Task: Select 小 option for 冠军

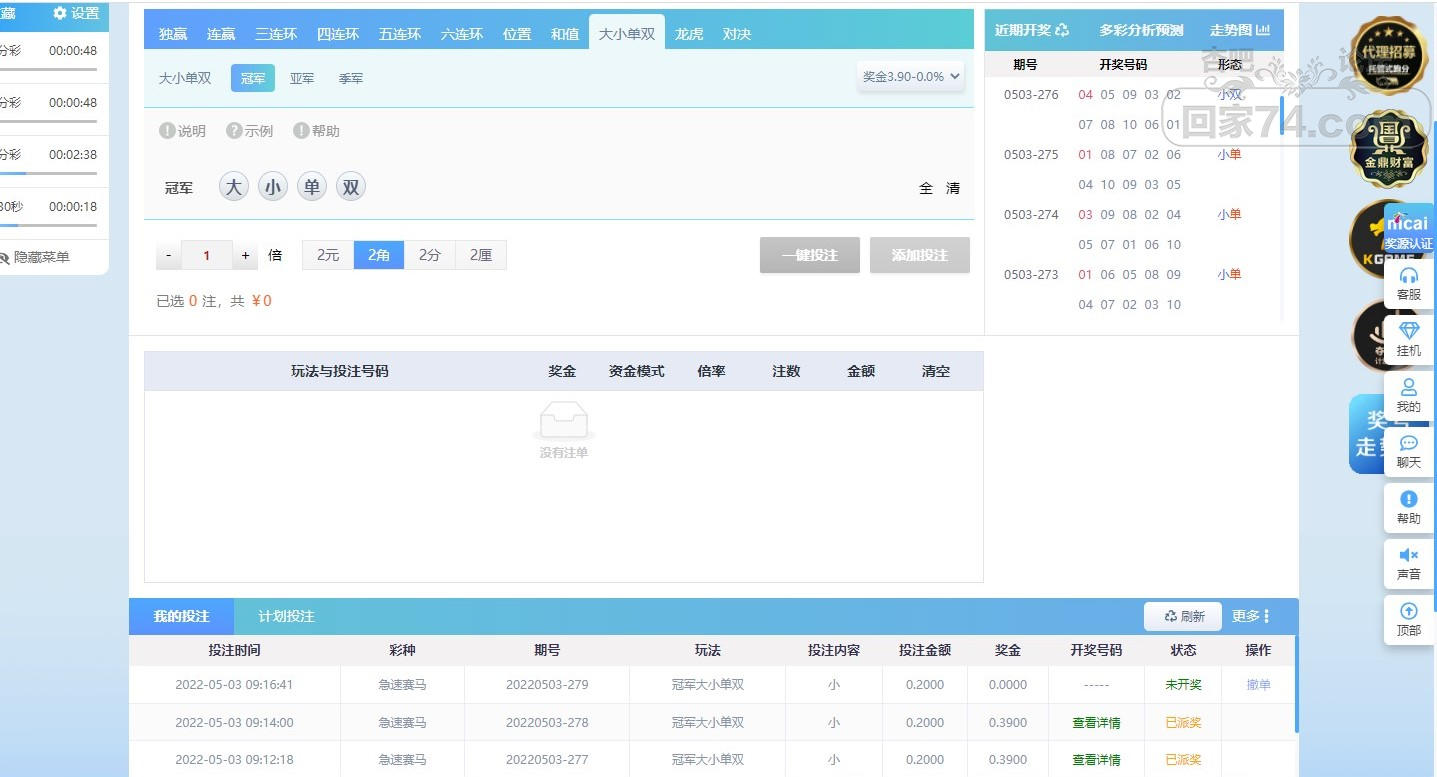Action: 273,187
